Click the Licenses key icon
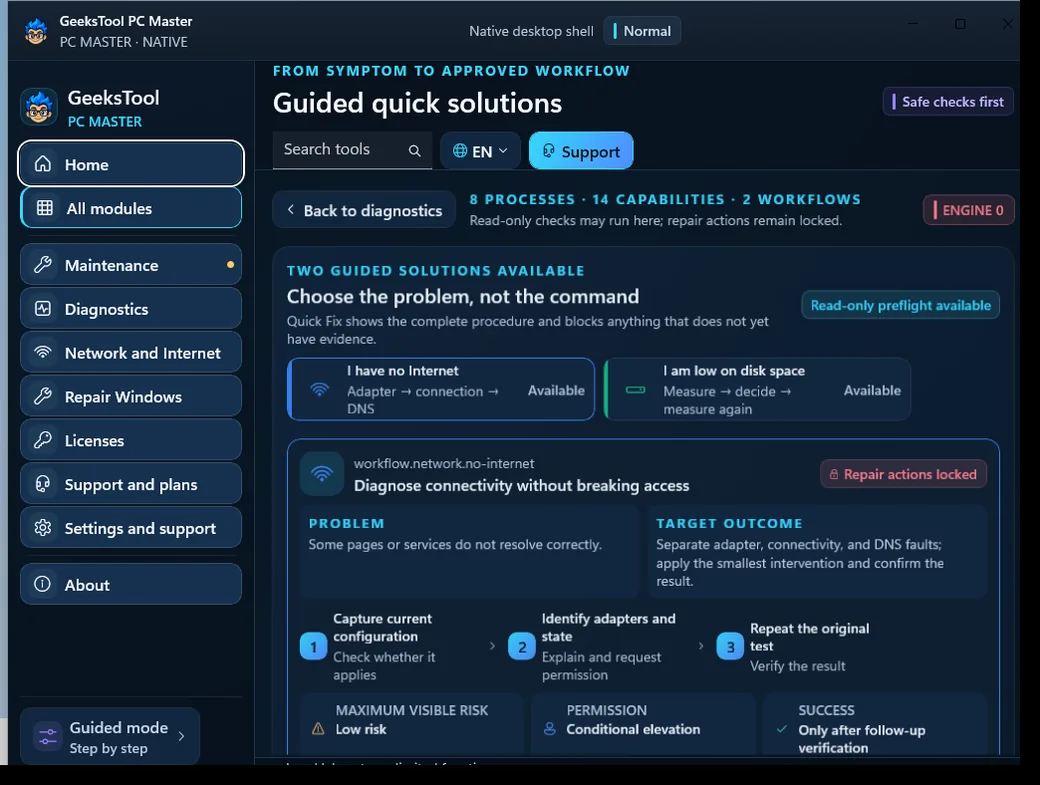This screenshot has width=1040, height=785. (x=43, y=440)
